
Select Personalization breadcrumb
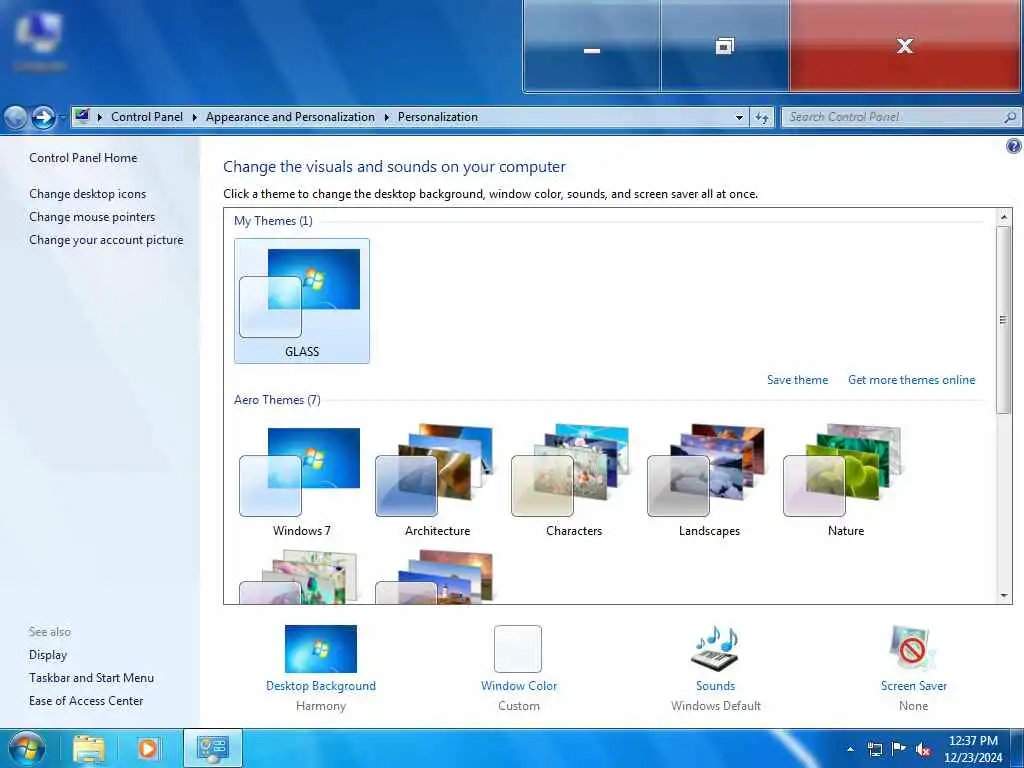(438, 117)
